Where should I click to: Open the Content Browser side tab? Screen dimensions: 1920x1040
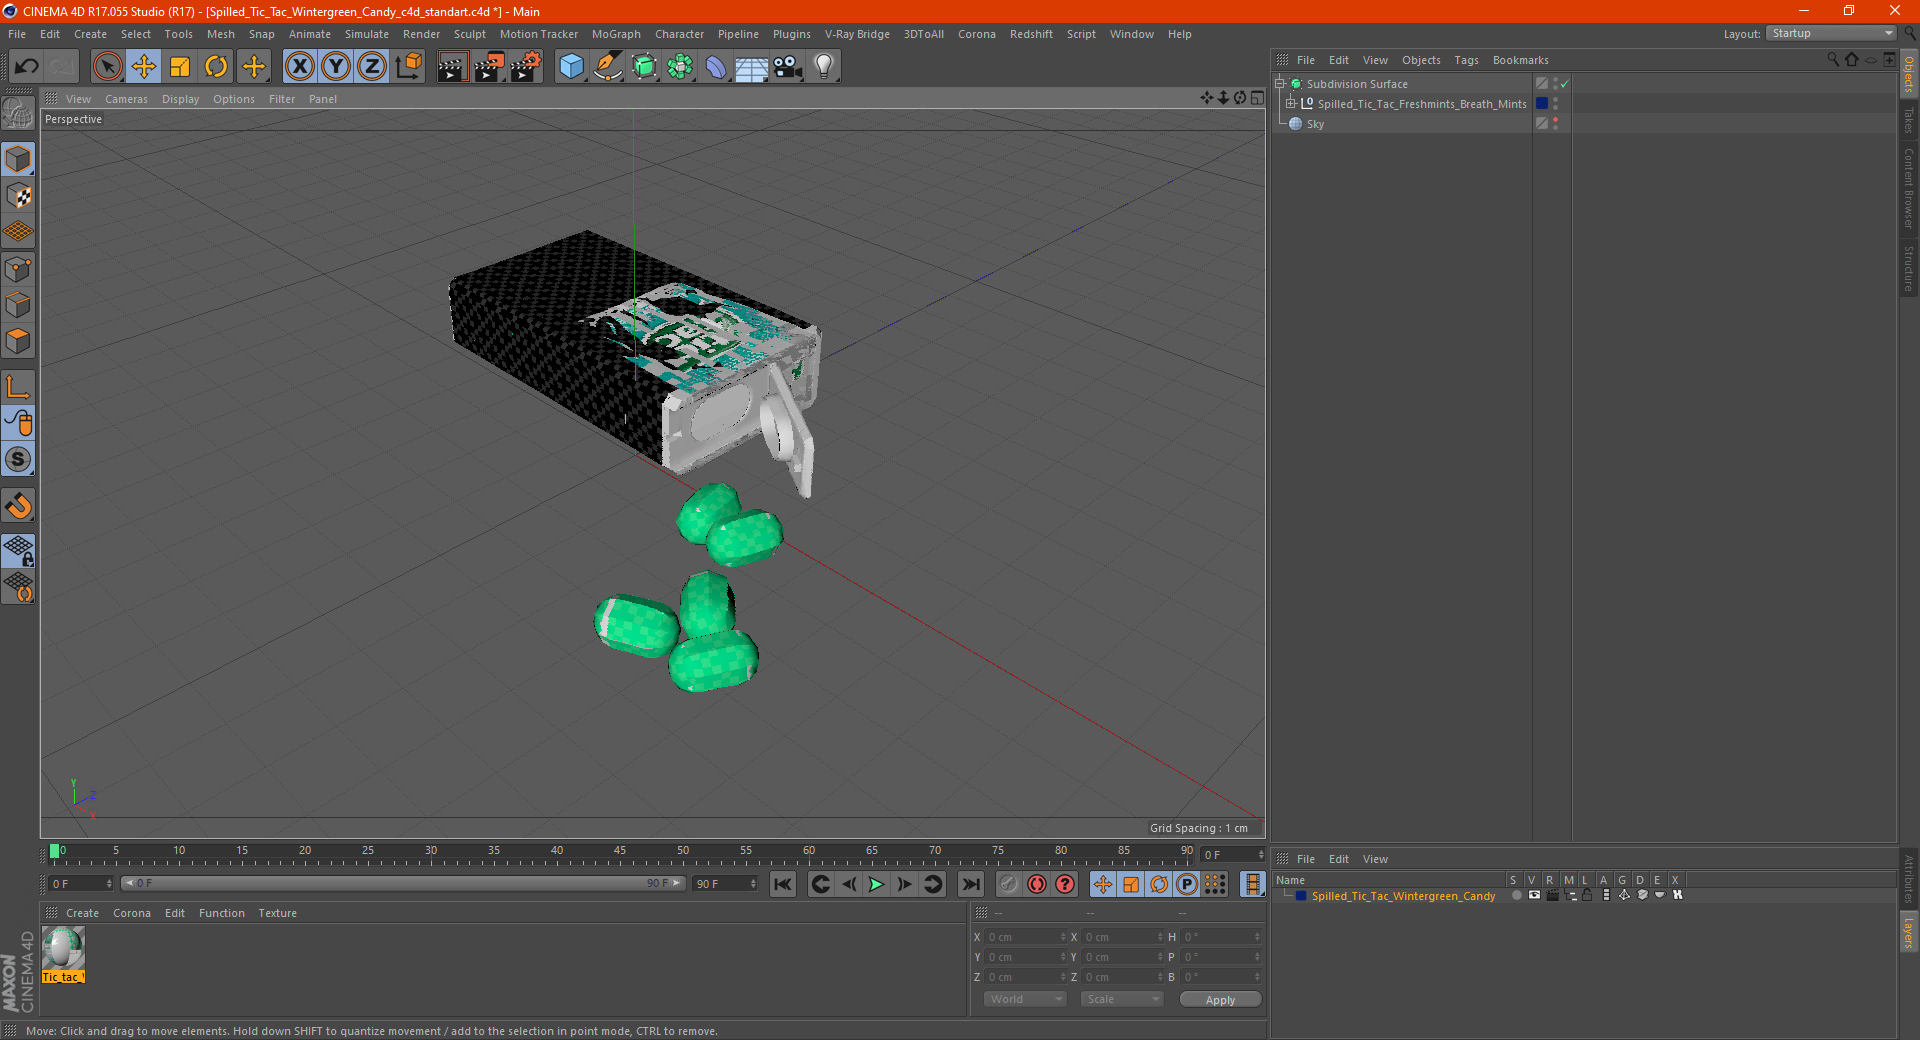[1909, 188]
